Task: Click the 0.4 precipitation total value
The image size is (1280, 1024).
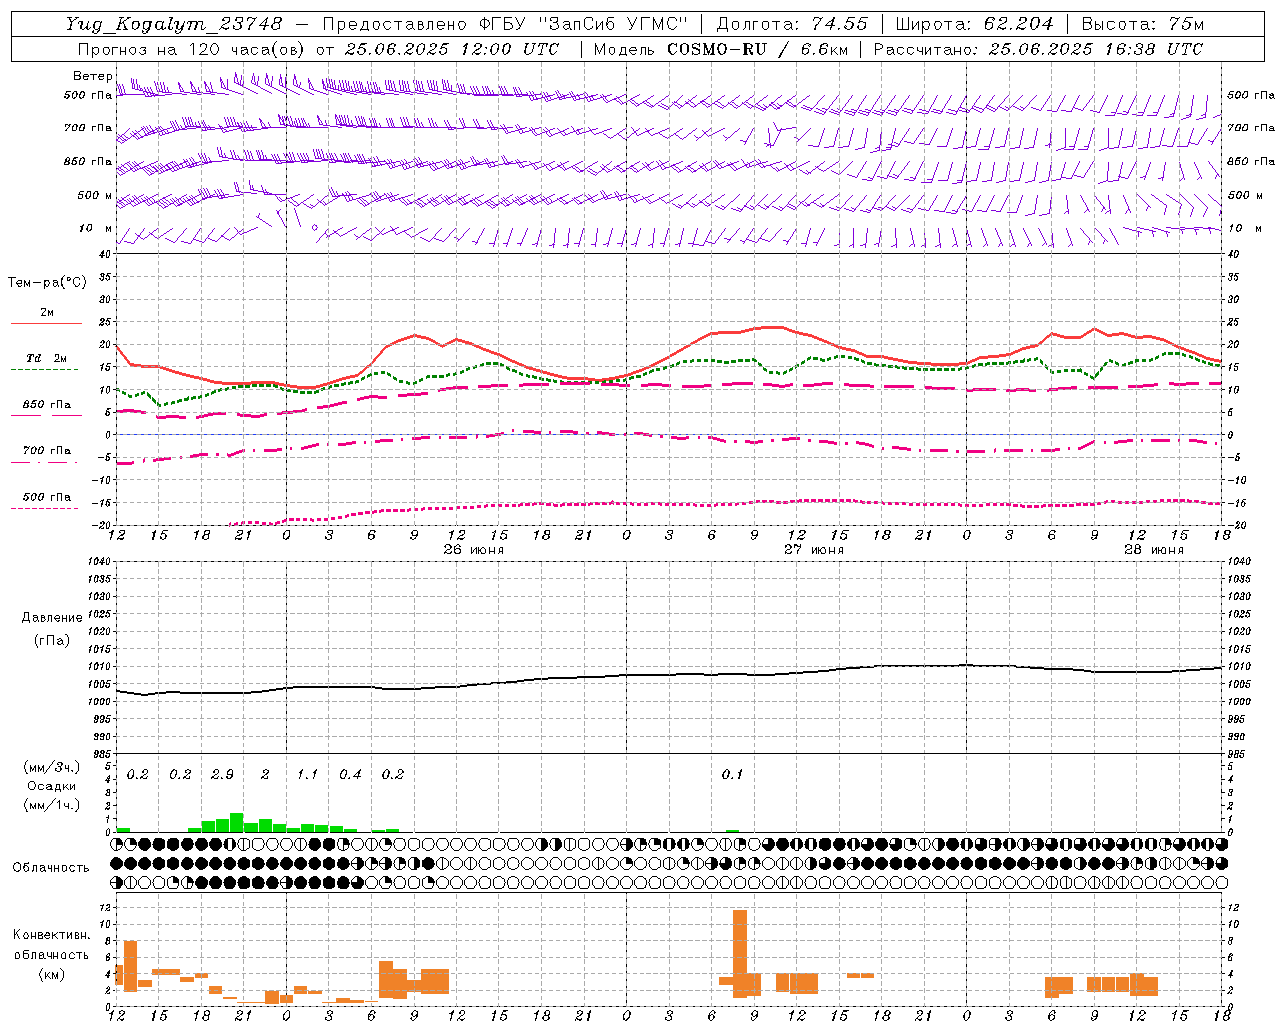Action: (350, 775)
